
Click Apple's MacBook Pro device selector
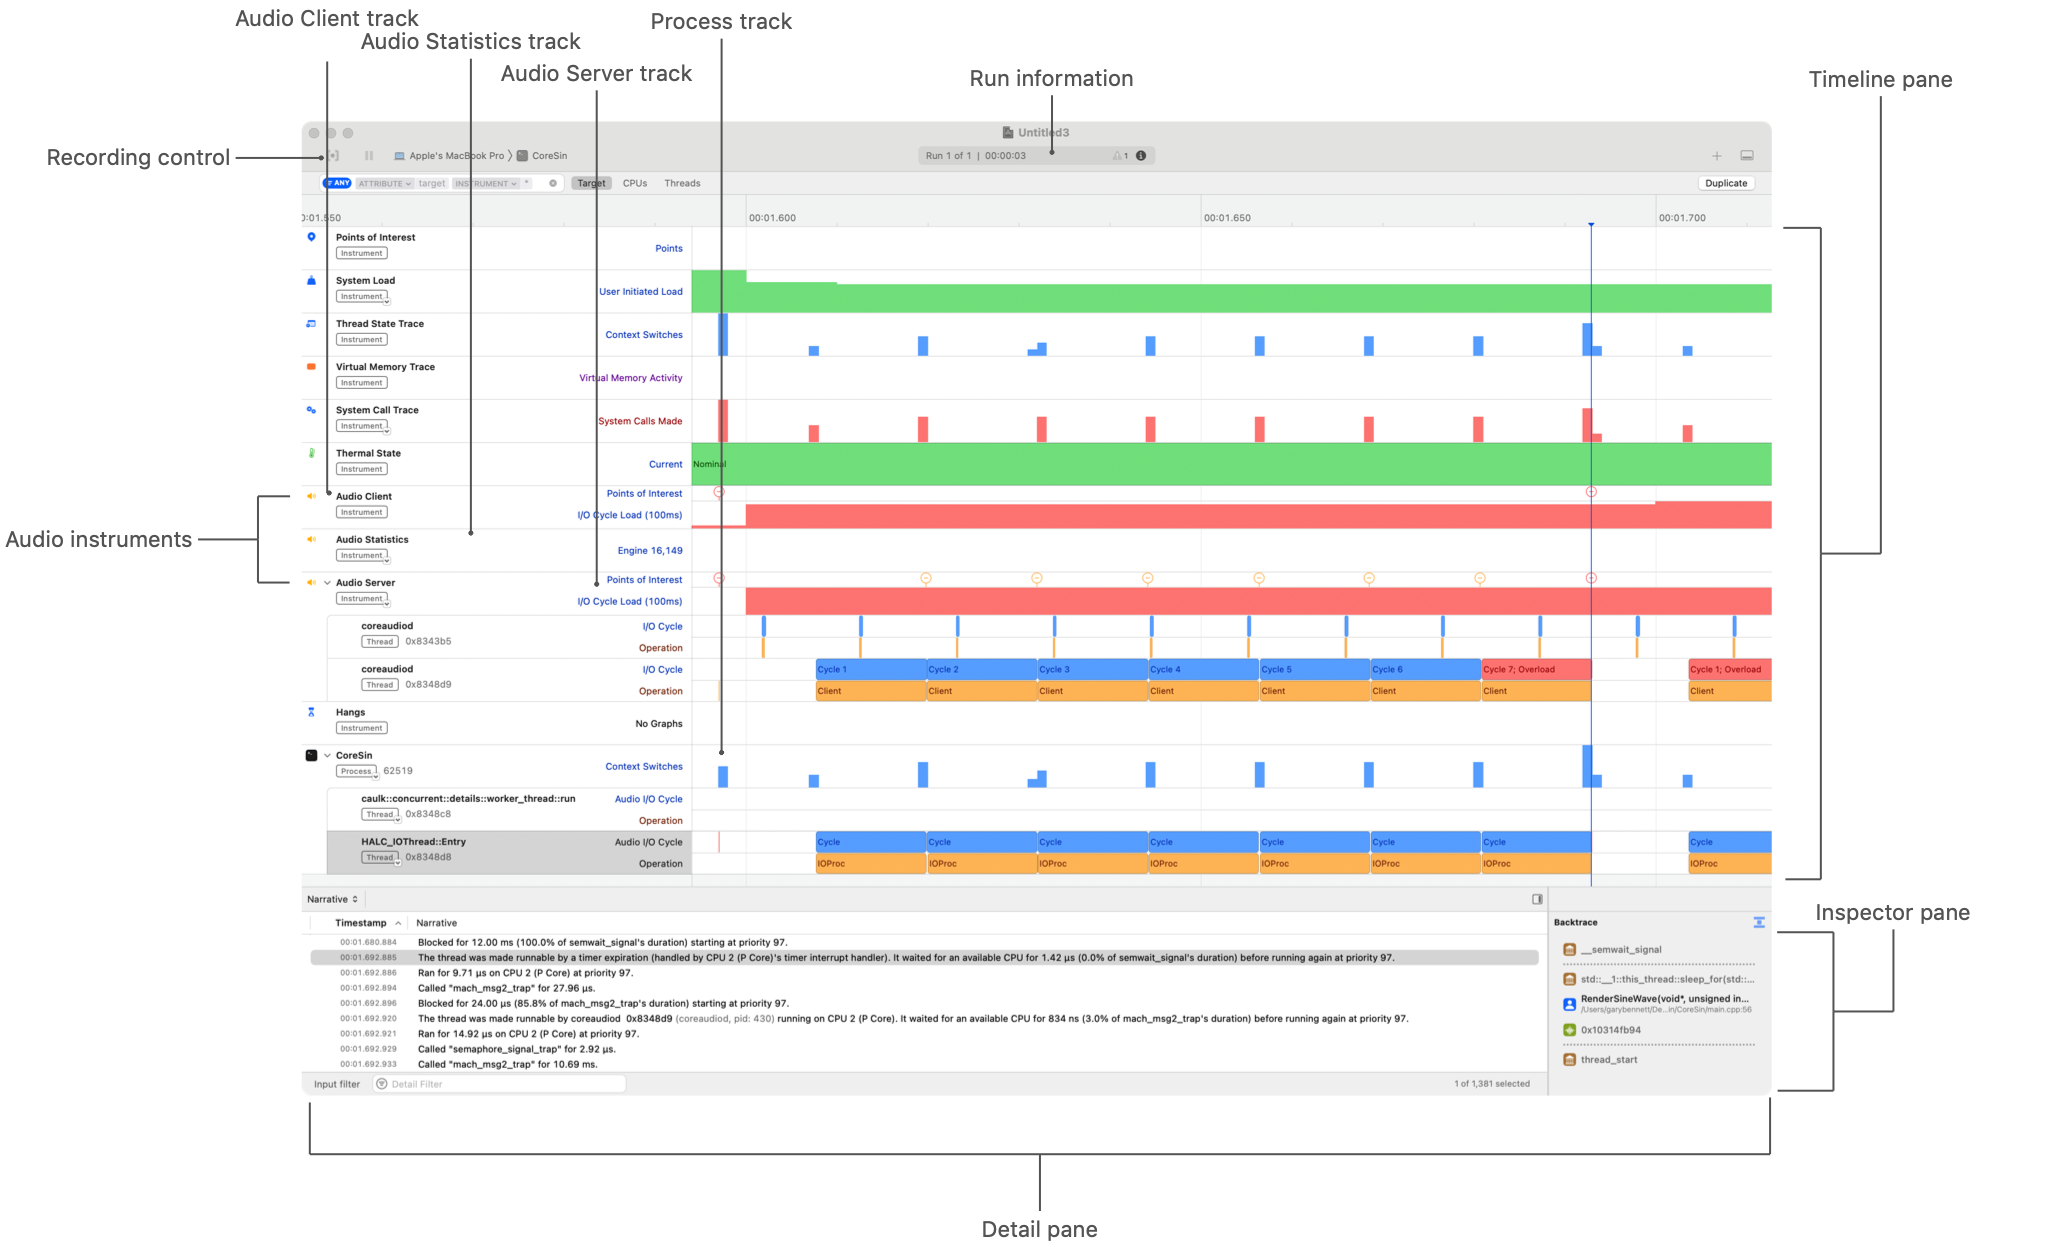pos(449,156)
